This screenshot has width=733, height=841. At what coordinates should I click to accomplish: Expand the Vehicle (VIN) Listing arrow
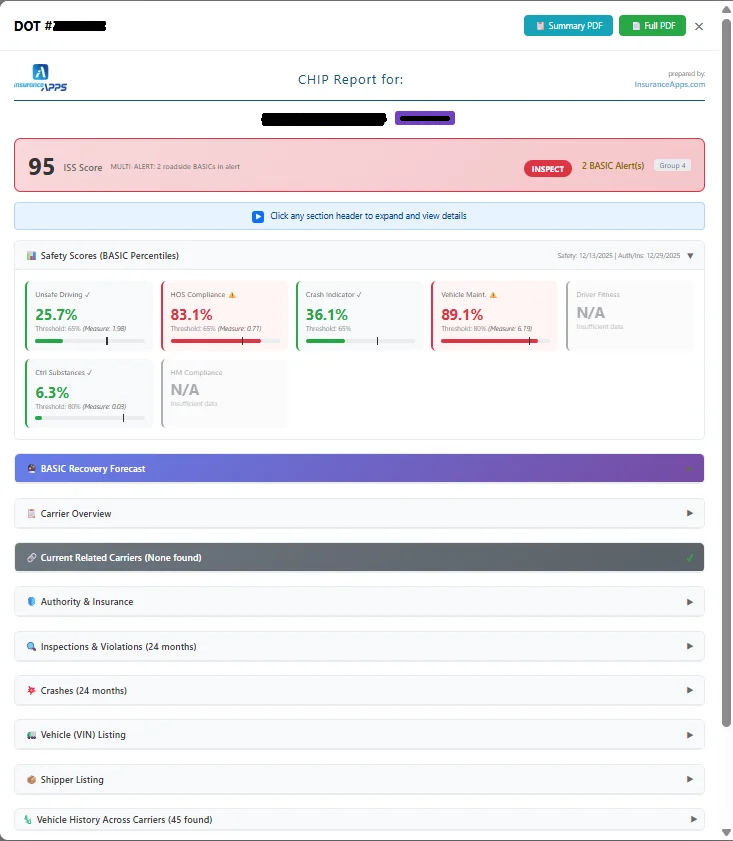pyautogui.click(x=690, y=735)
